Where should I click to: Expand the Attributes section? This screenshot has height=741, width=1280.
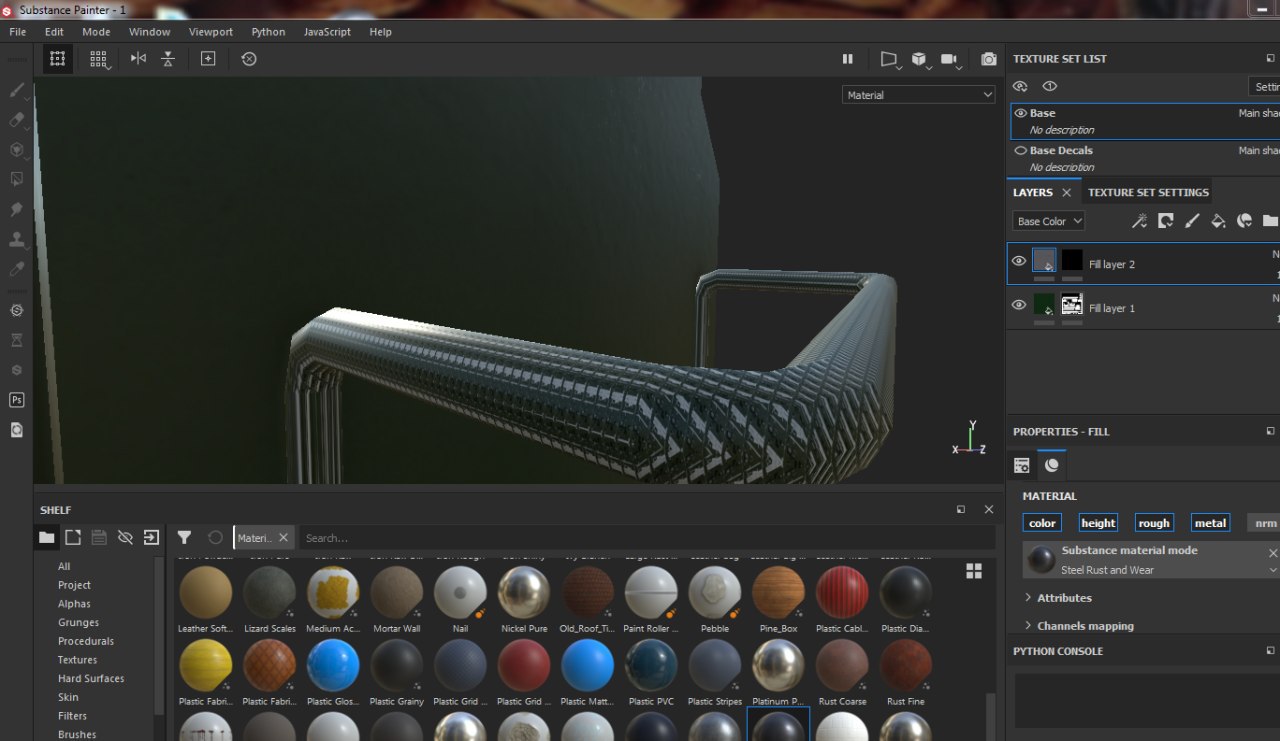pyautogui.click(x=1064, y=598)
